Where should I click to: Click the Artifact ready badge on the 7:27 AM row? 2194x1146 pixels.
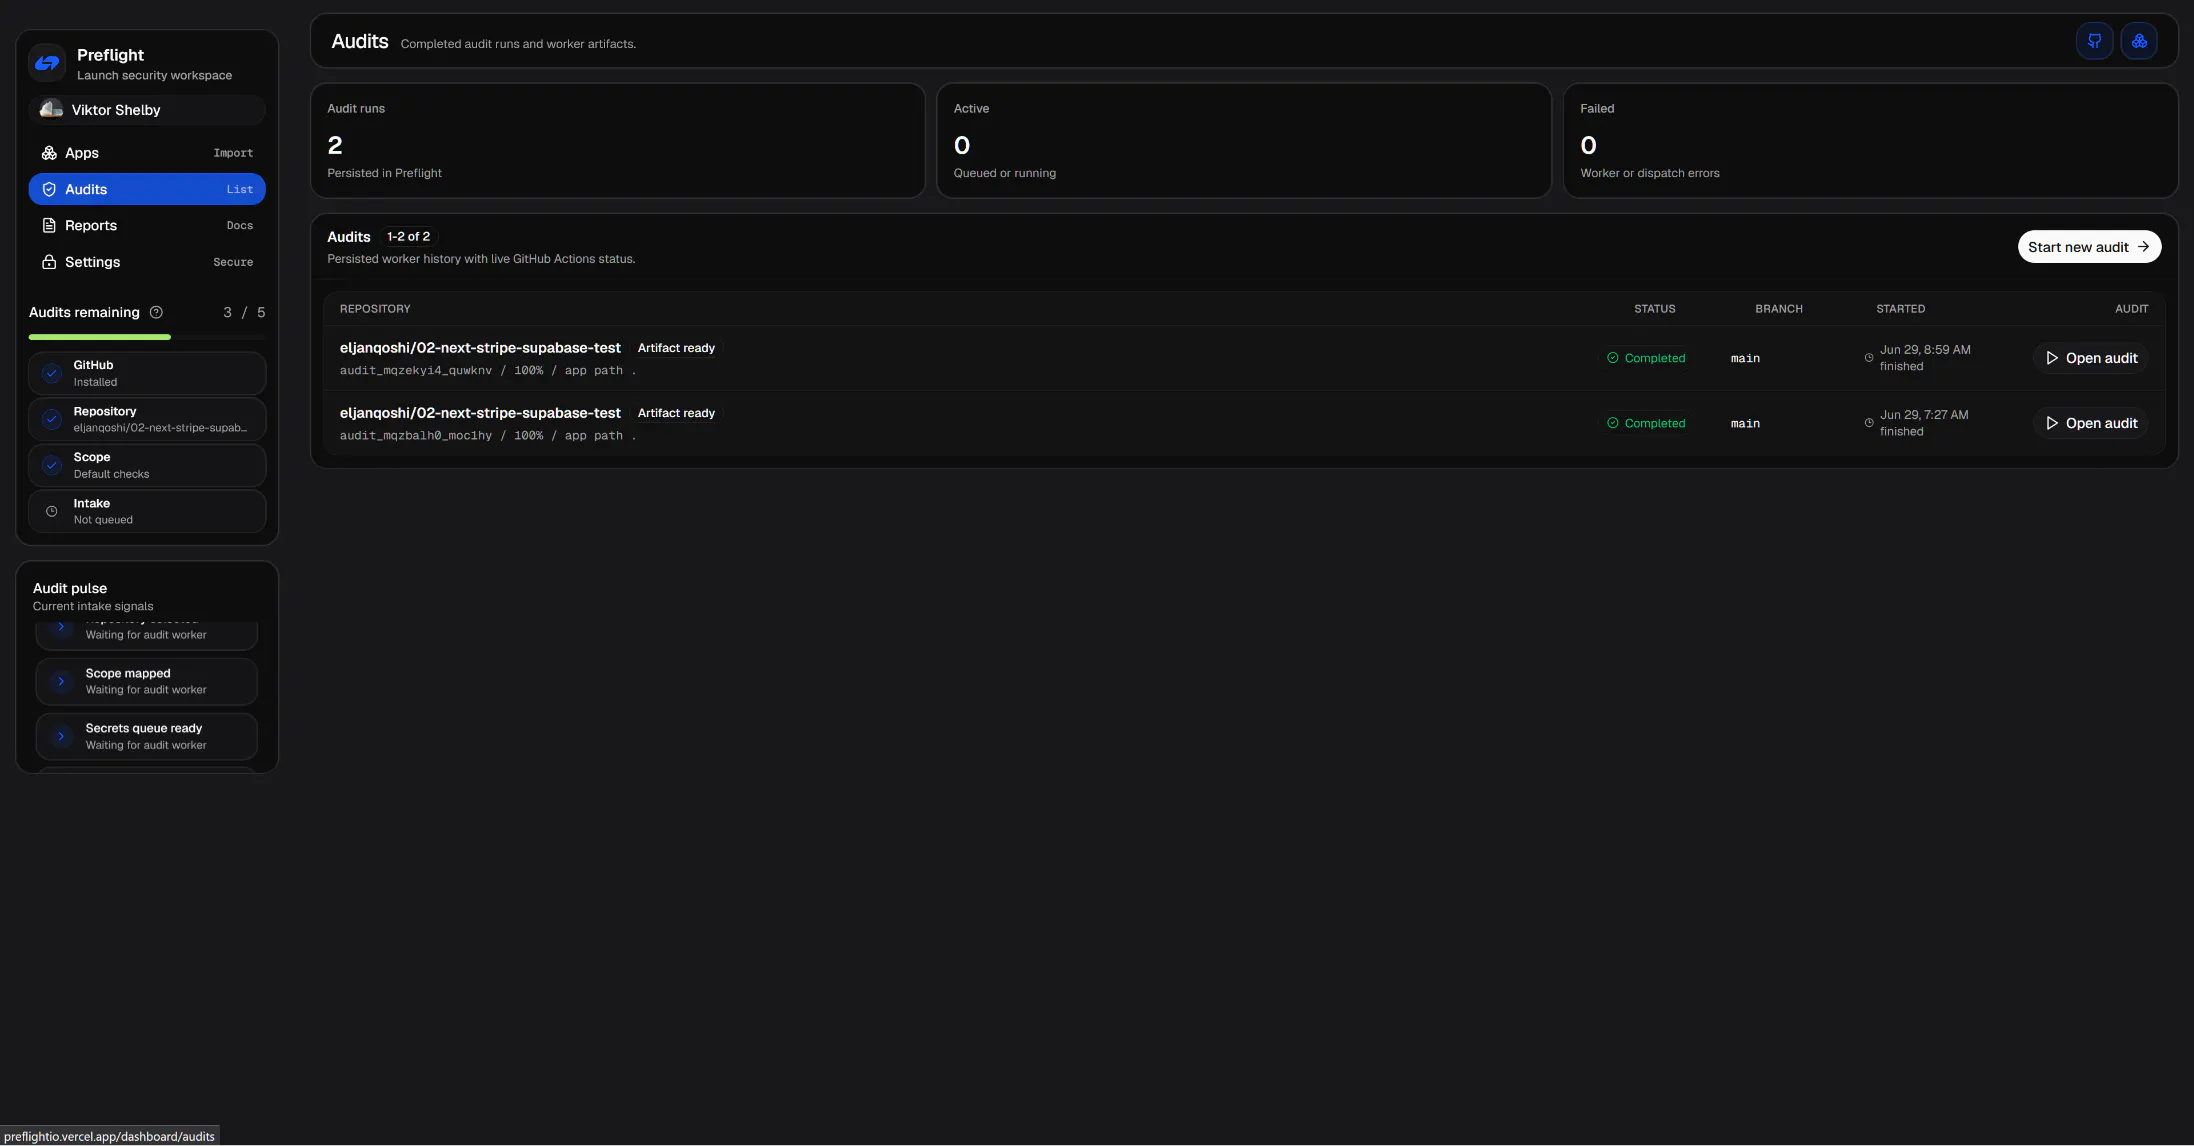(x=676, y=413)
